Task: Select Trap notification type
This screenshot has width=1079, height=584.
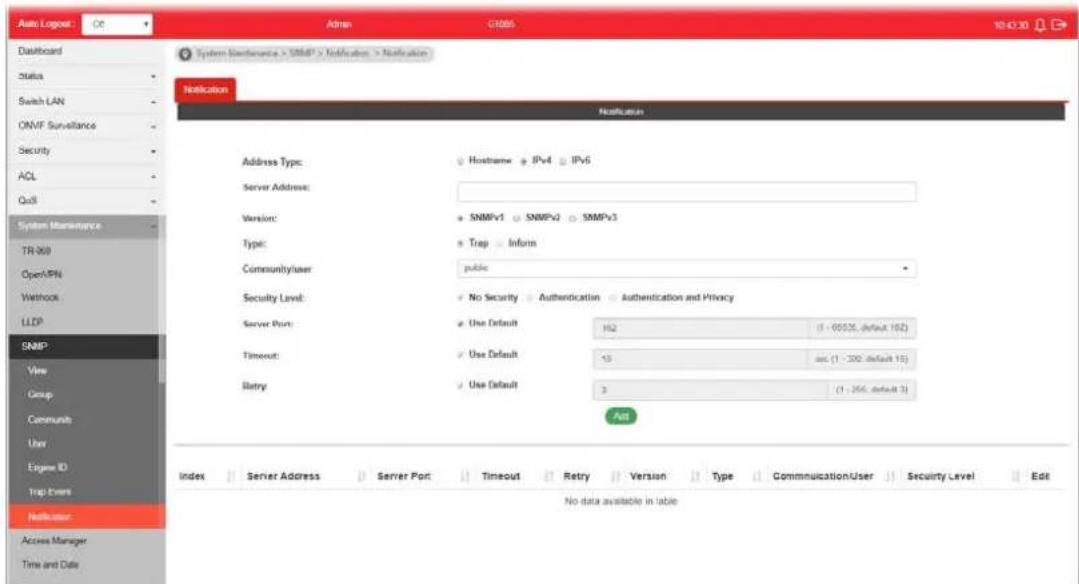Action: 460,244
